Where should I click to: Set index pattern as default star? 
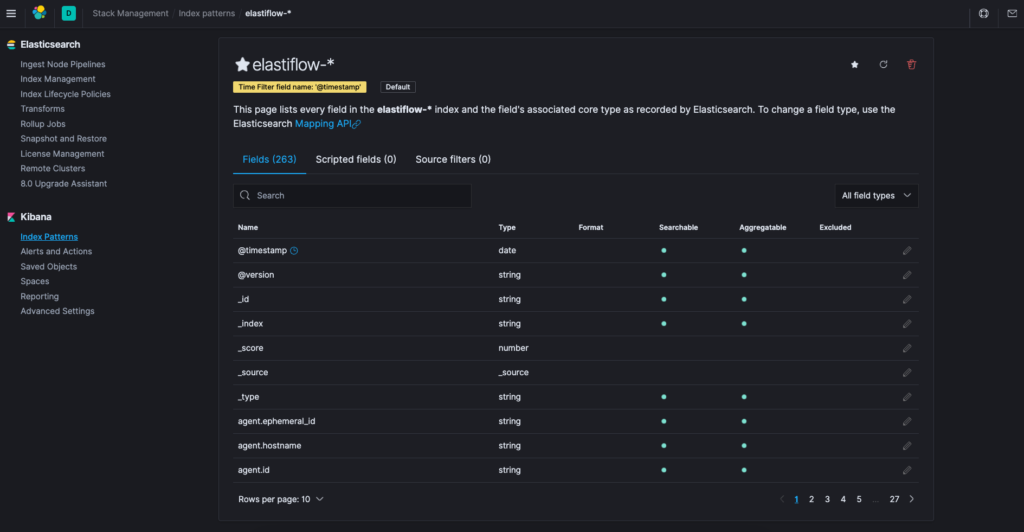pos(855,65)
